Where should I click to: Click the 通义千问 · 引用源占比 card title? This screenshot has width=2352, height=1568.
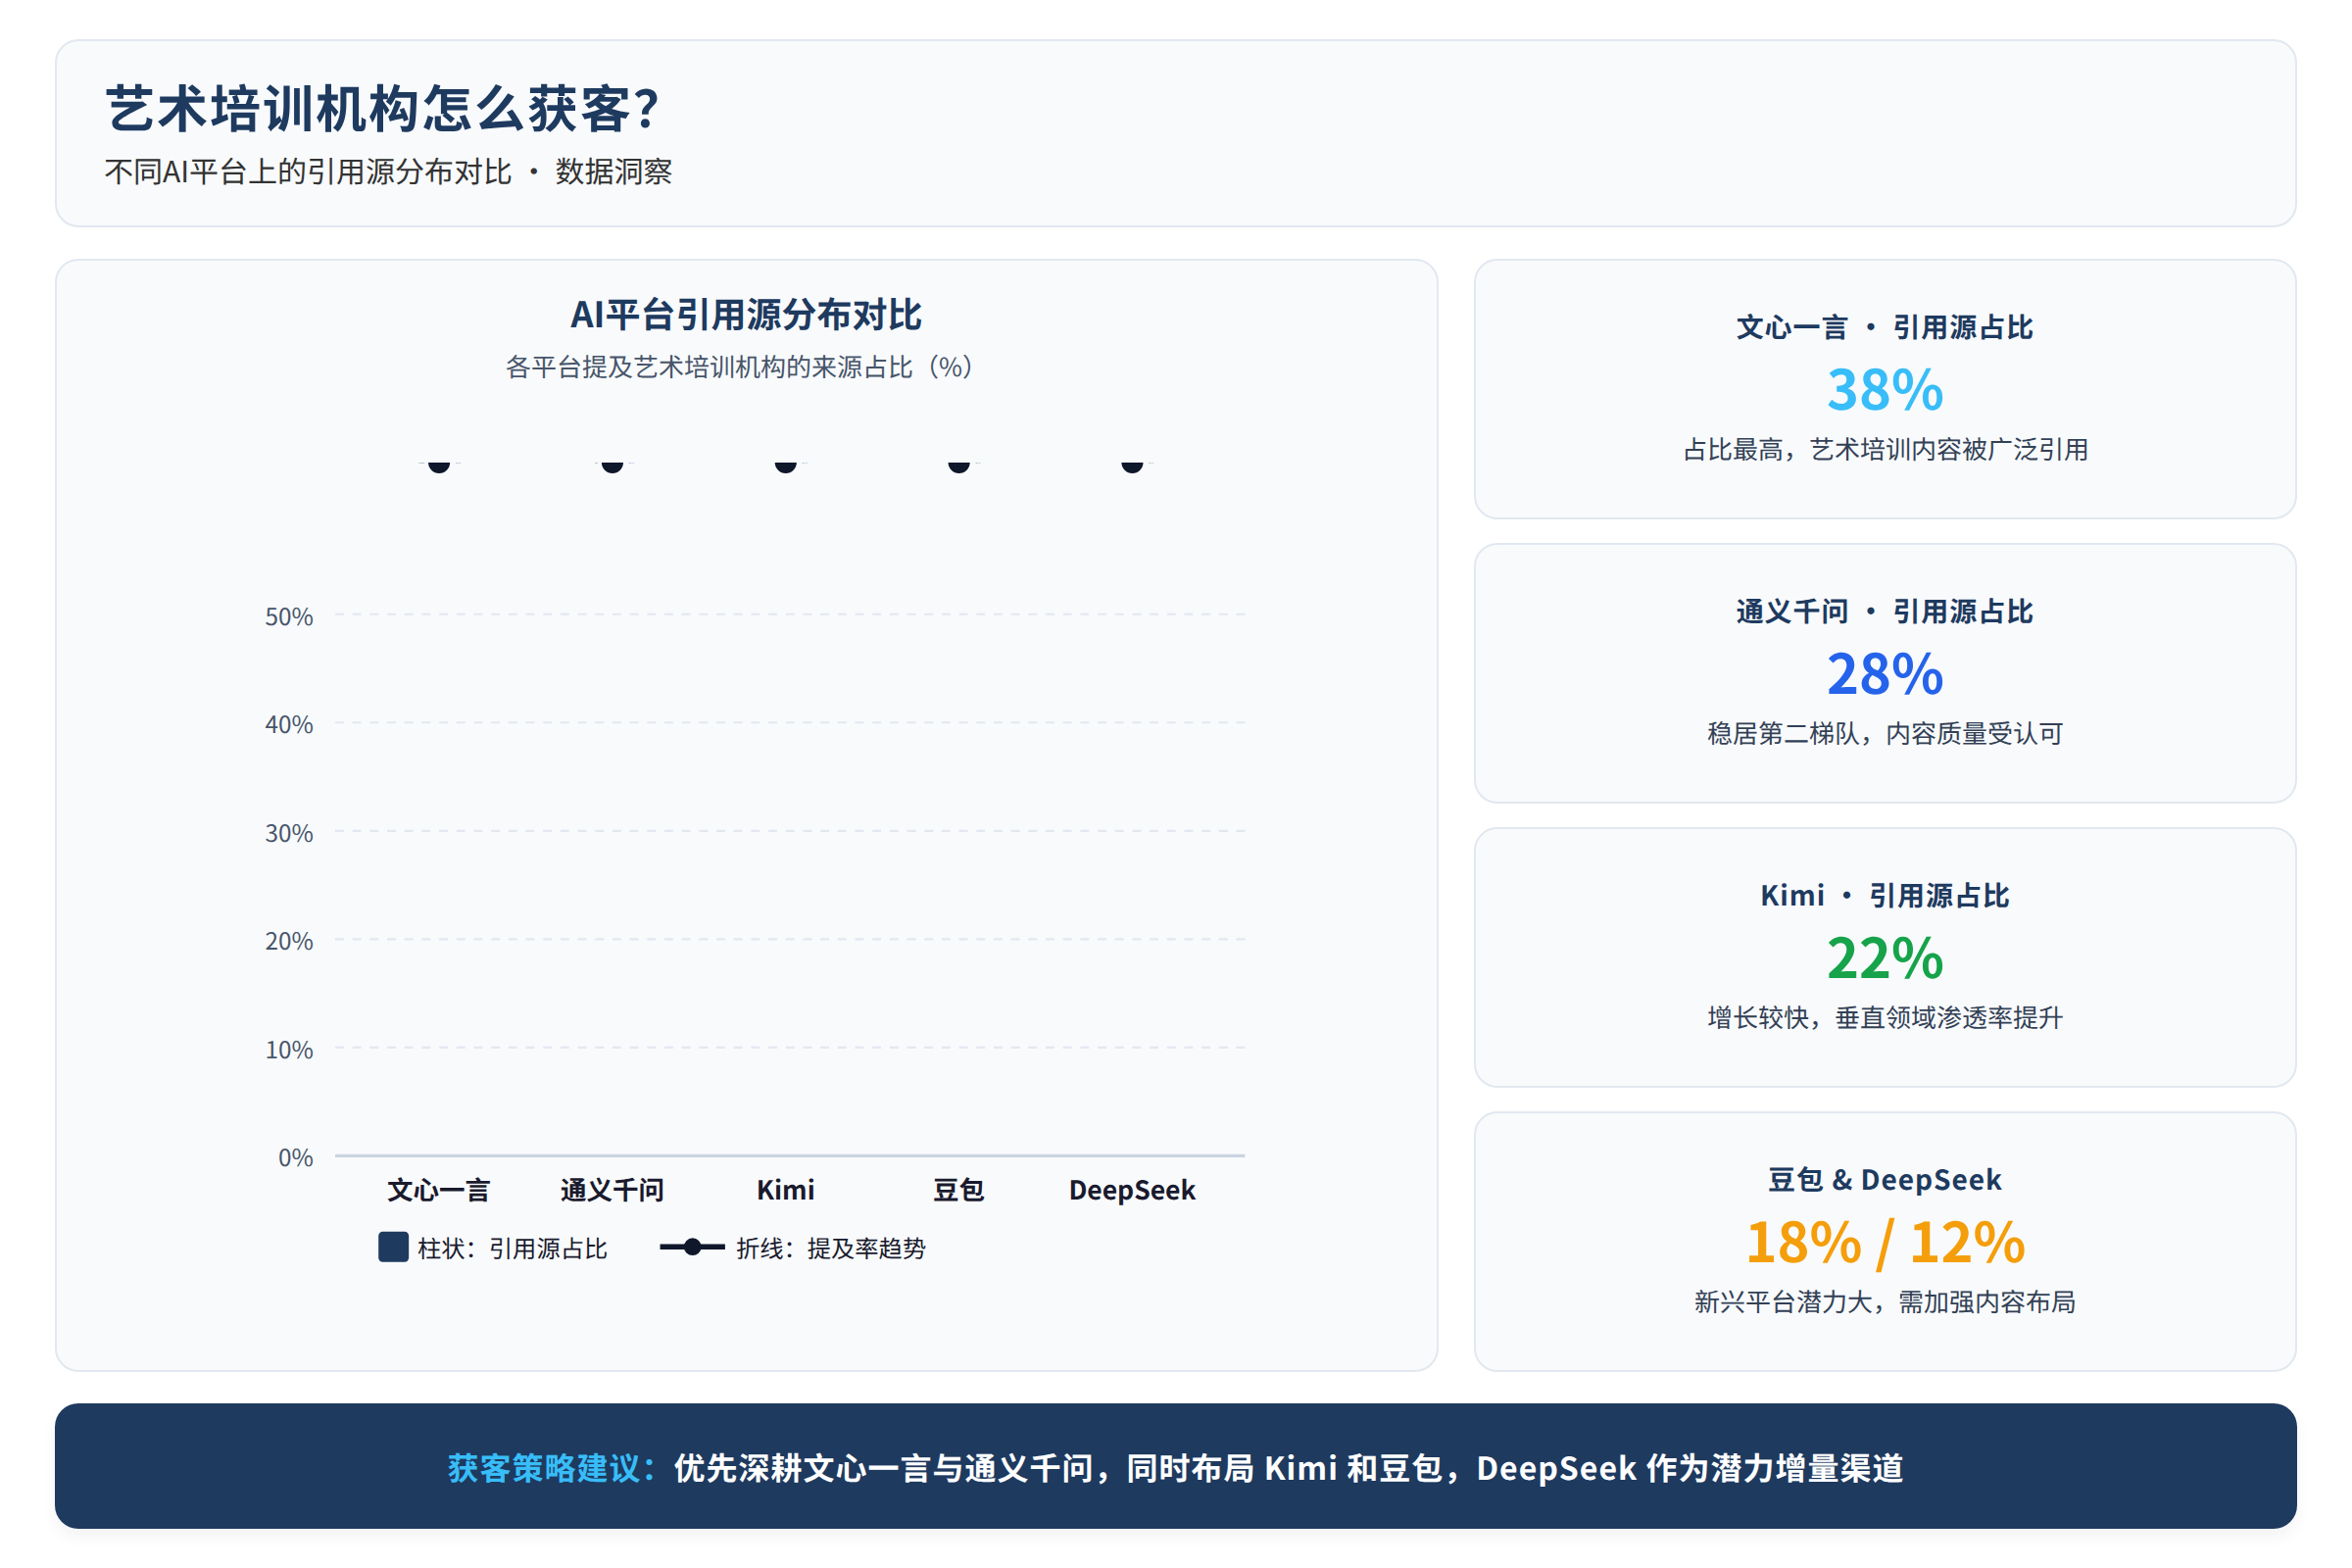pyautogui.click(x=1885, y=611)
